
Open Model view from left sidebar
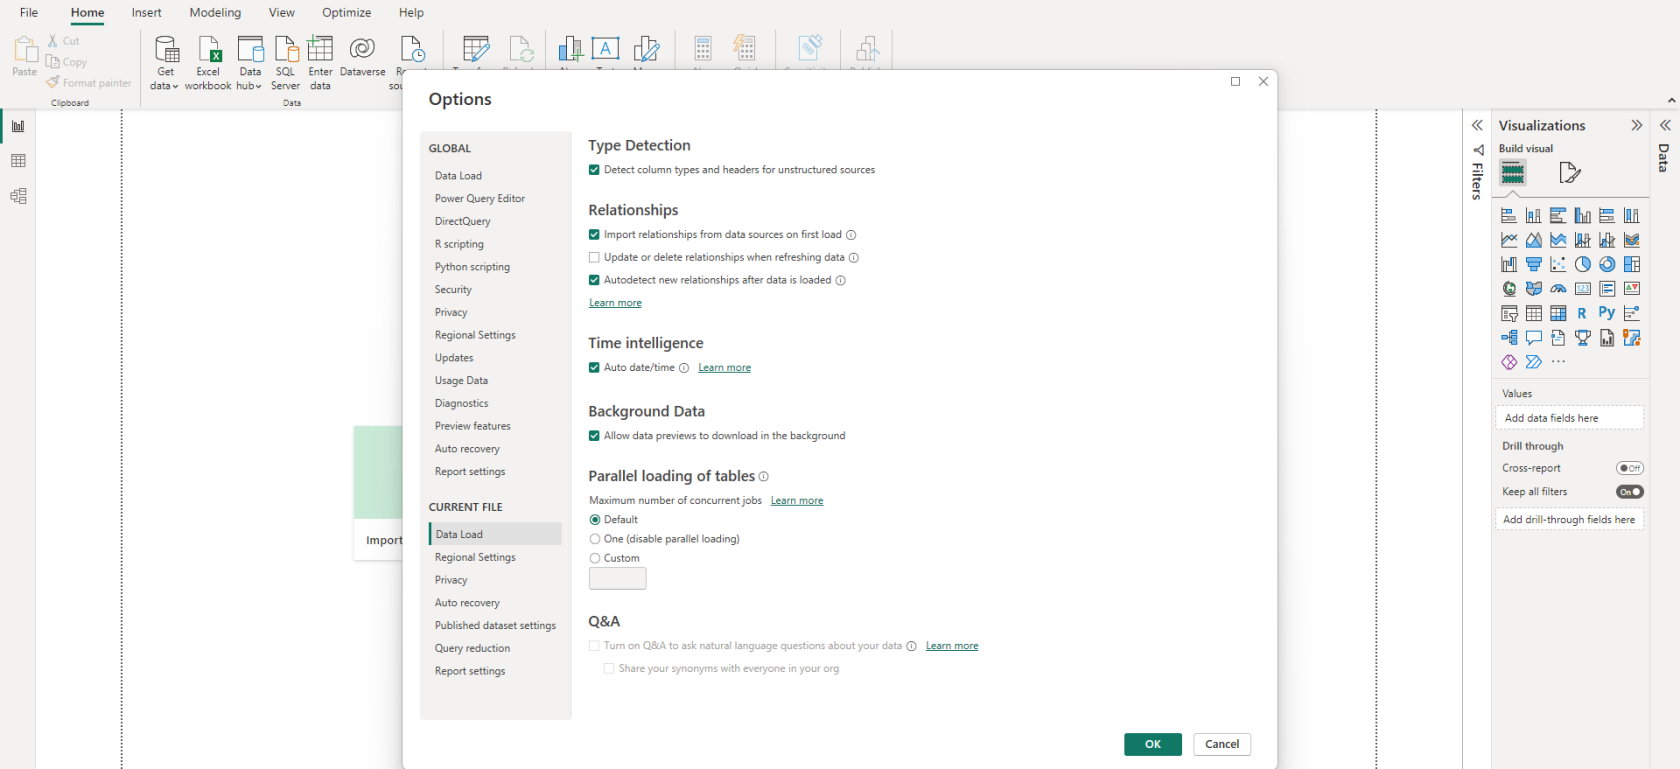tap(18, 196)
